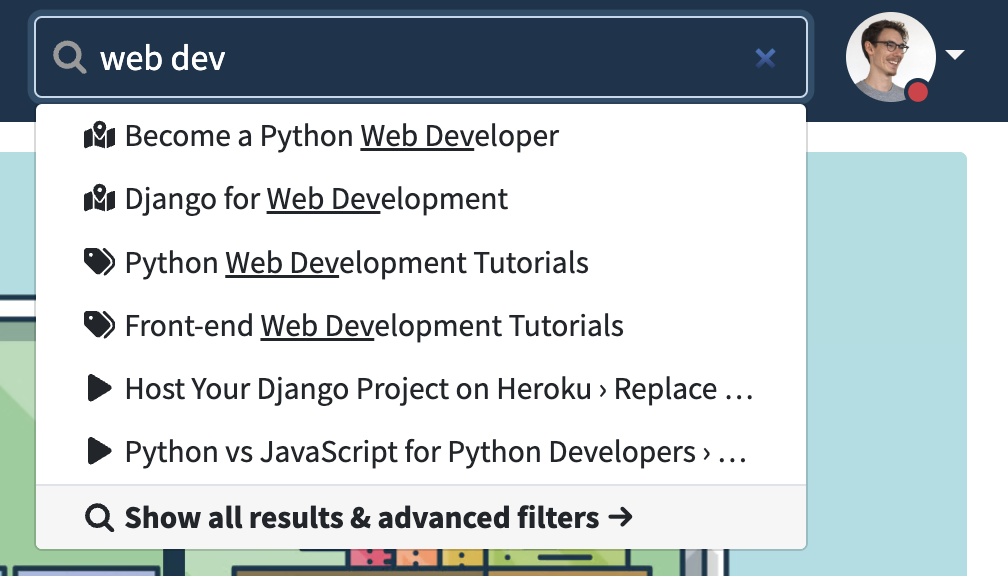The image size is (1008, 576).
Task: Clear the search with the X icon
Action: [766, 57]
